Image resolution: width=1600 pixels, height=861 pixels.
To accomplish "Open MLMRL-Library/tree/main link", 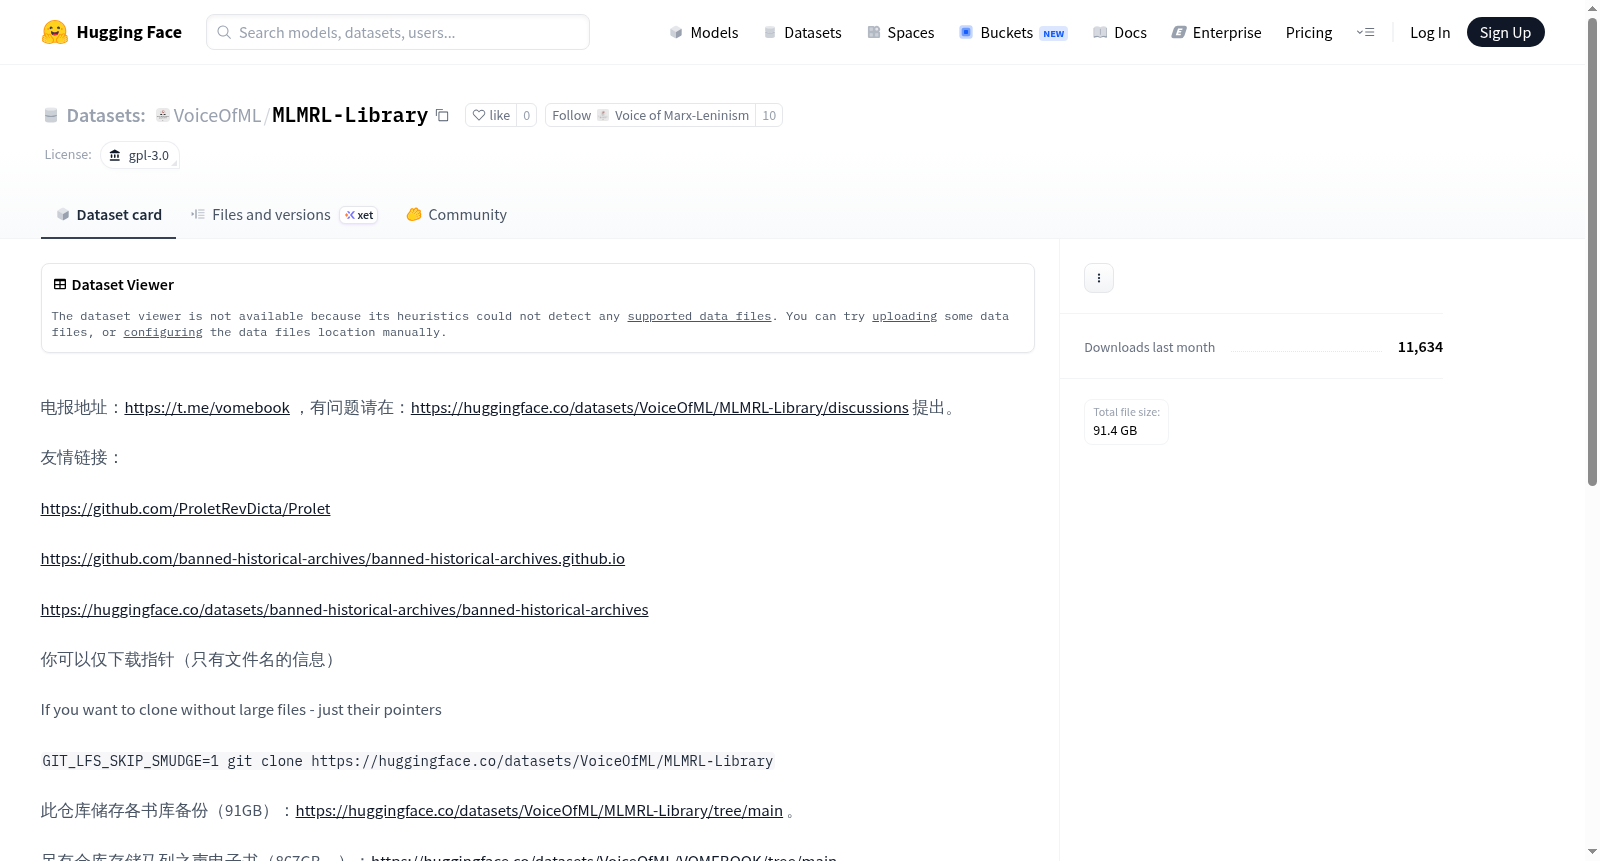I will click(539, 810).
